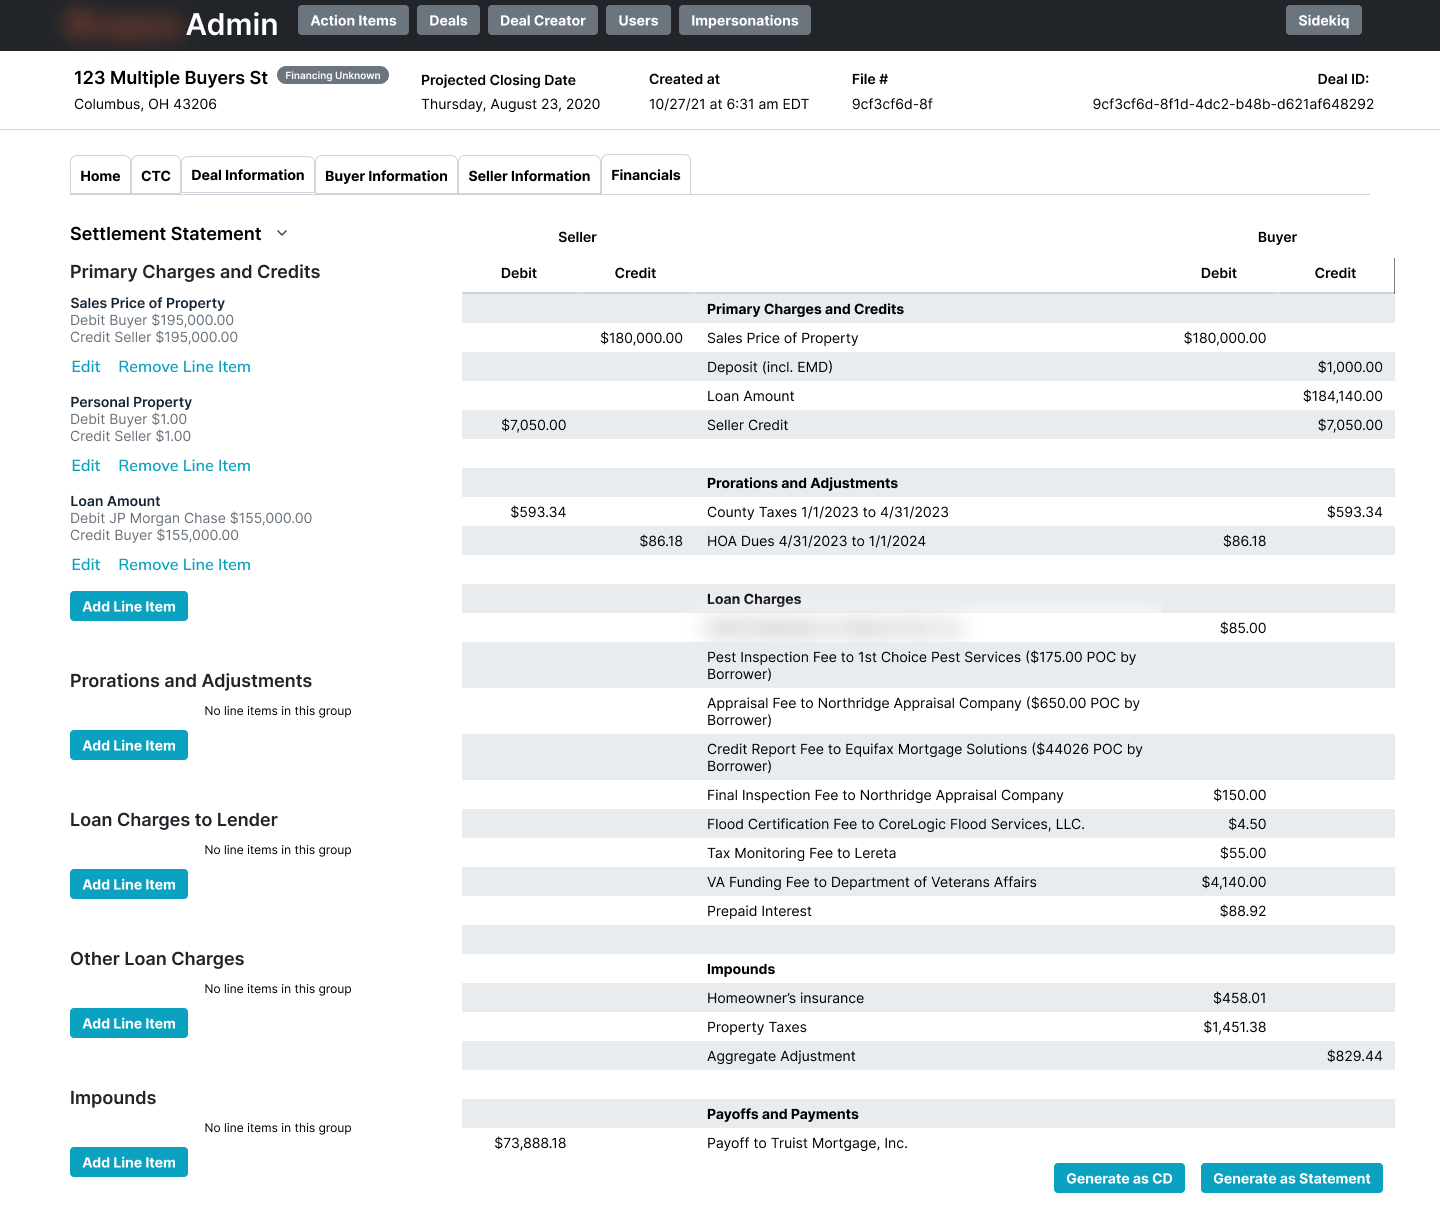
Task: Click the Payoff to Truist Mortgage row
Action: pyautogui.click(x=928, y=1143)
